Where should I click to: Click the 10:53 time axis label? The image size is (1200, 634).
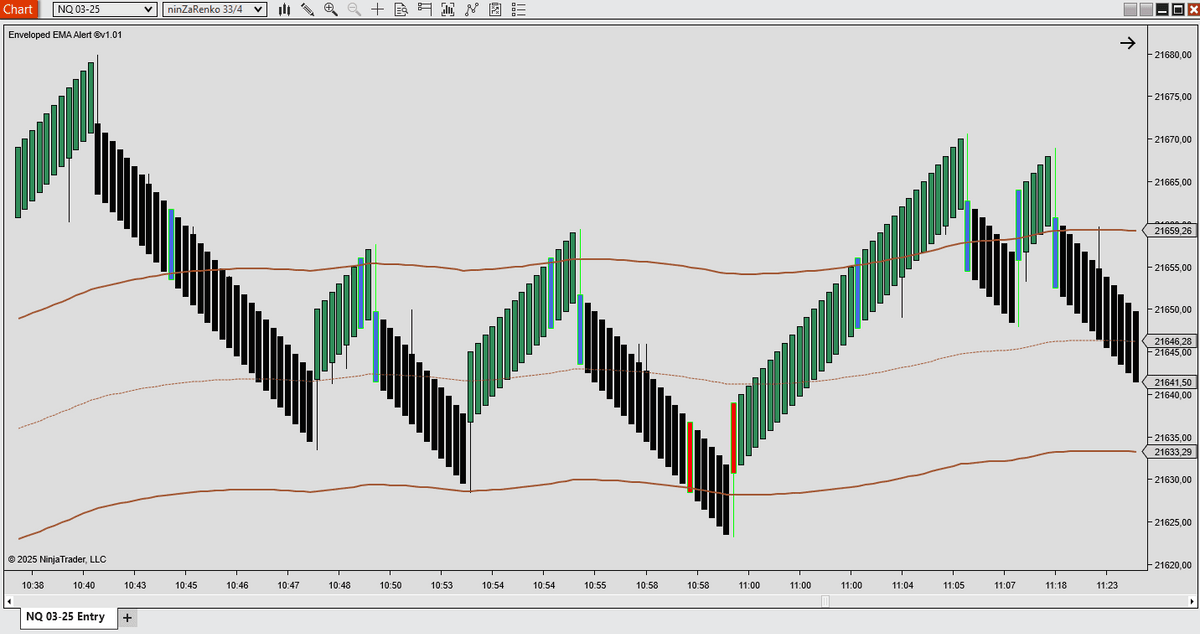442,585
